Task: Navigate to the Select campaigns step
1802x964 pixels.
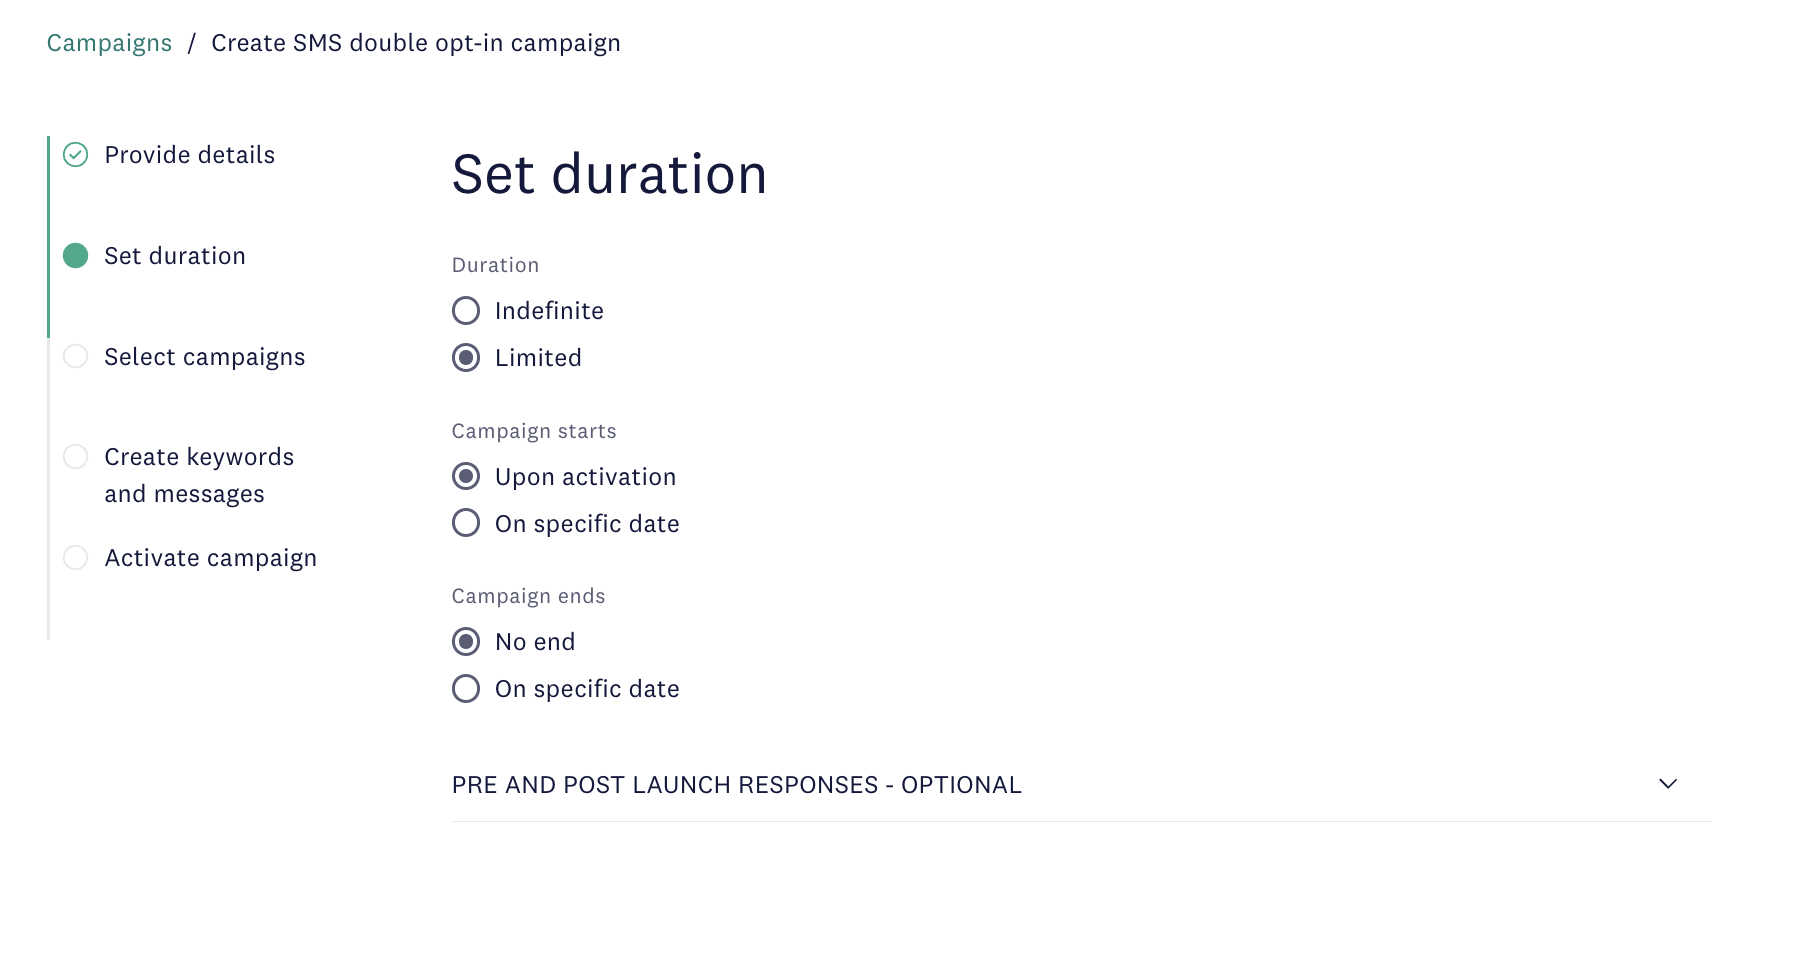Action: point(204,356)
